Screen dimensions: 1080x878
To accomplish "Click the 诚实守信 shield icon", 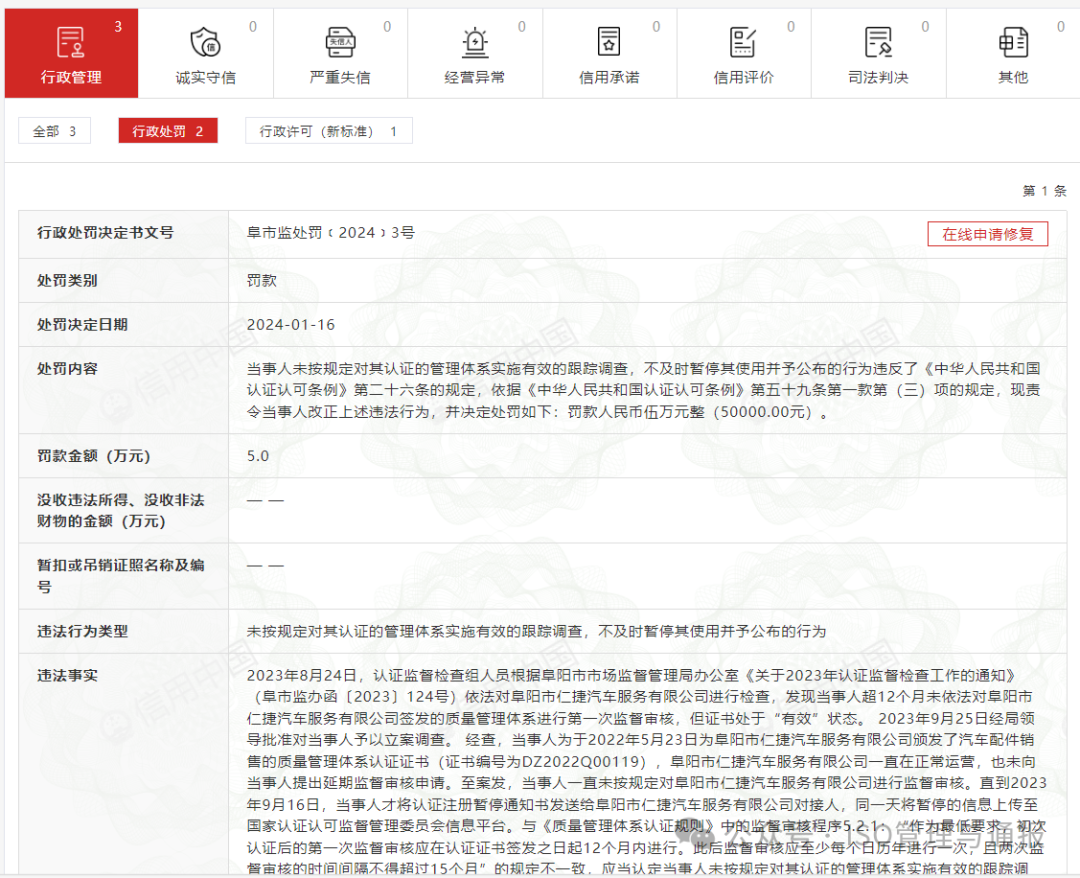I will point(205,42).
